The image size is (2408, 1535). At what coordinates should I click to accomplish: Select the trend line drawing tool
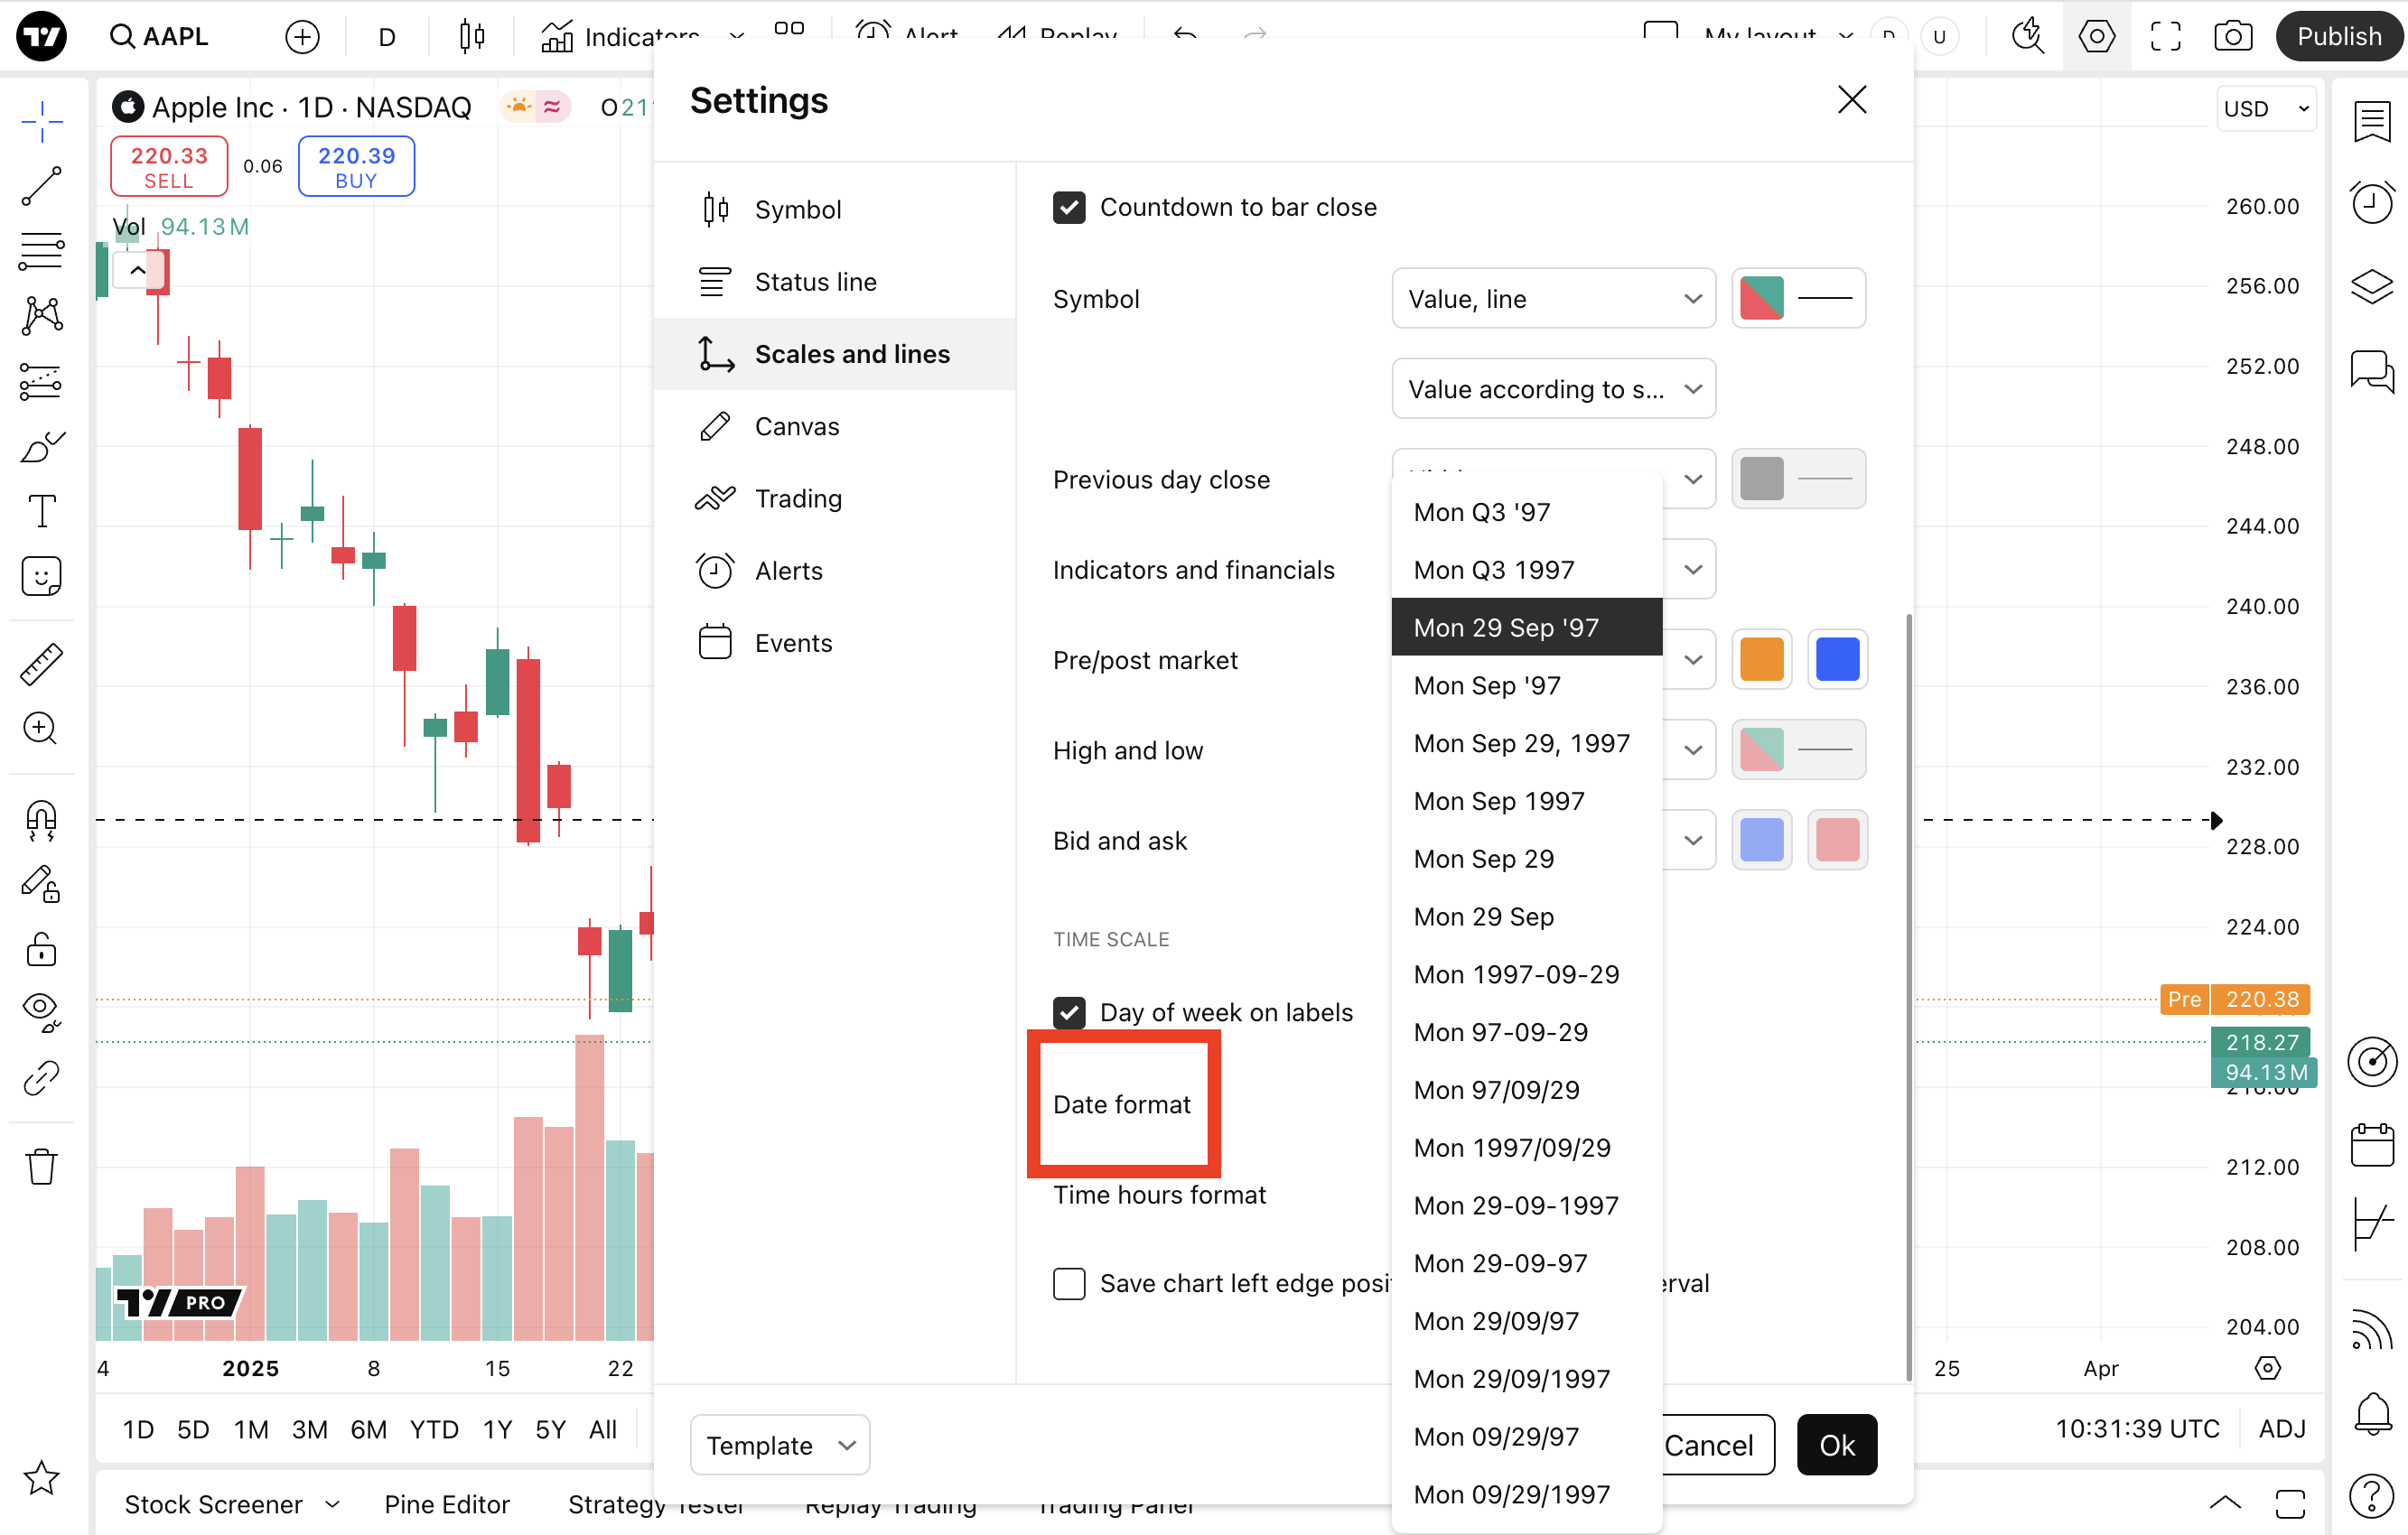click(41, 187)
